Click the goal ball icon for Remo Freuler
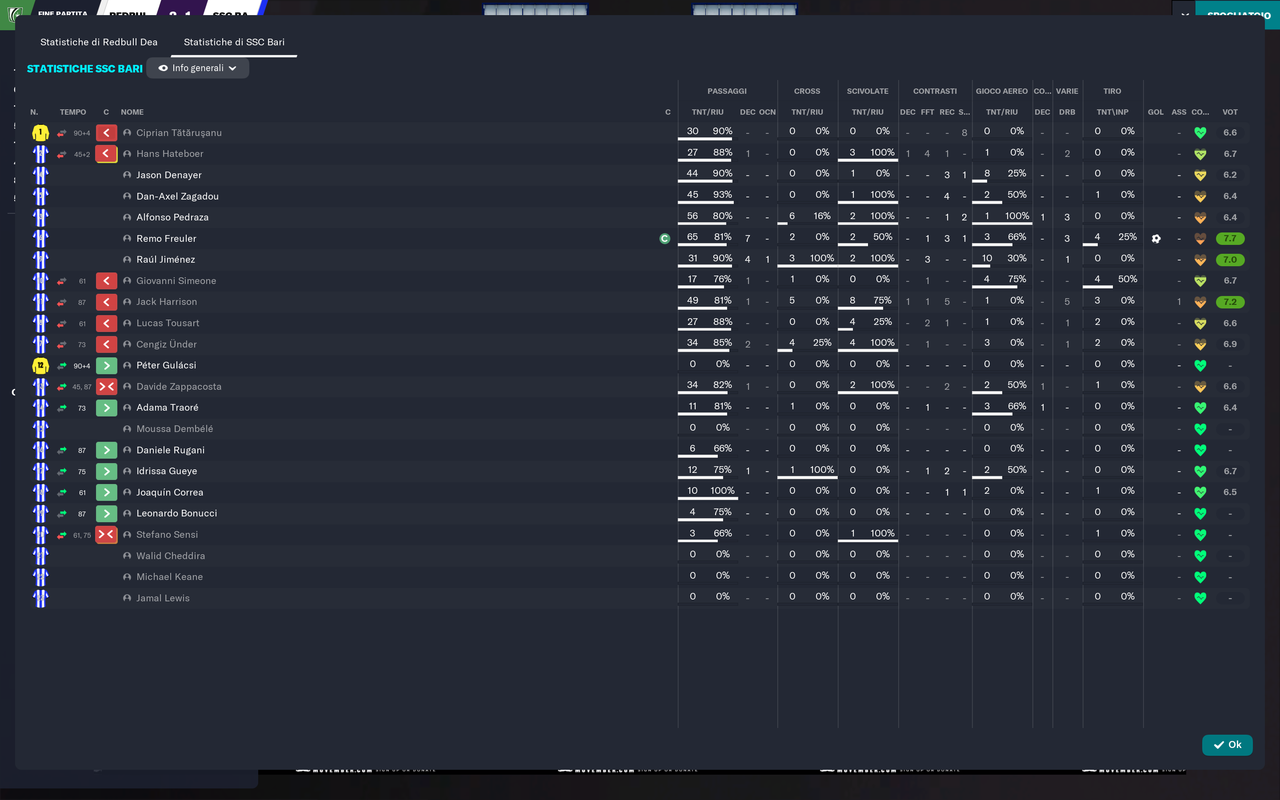This screenshot has height=800, width=1280. [x=1156, y=239]
